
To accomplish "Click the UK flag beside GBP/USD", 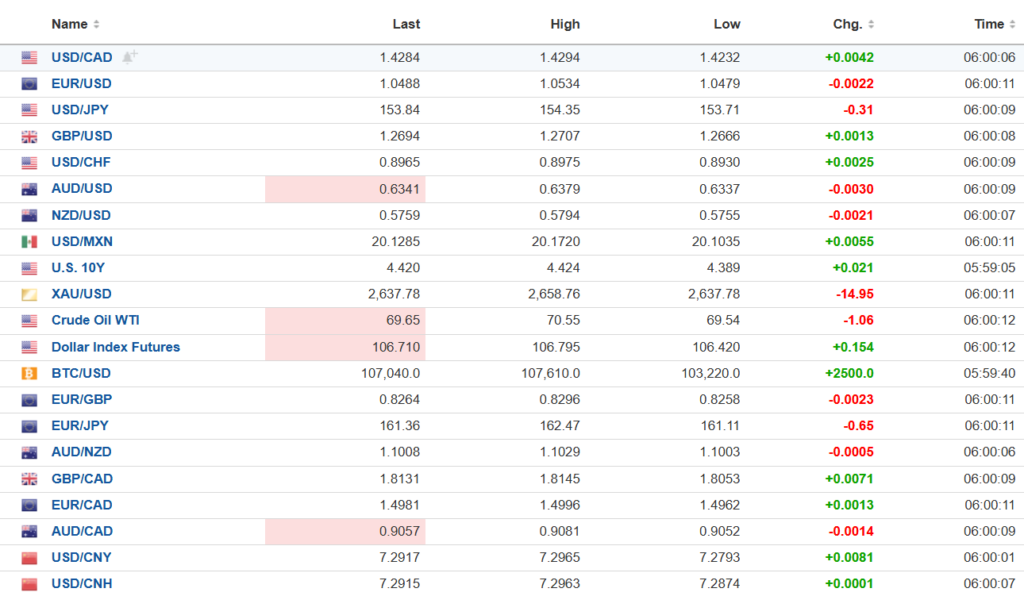I will pos(29,136).
